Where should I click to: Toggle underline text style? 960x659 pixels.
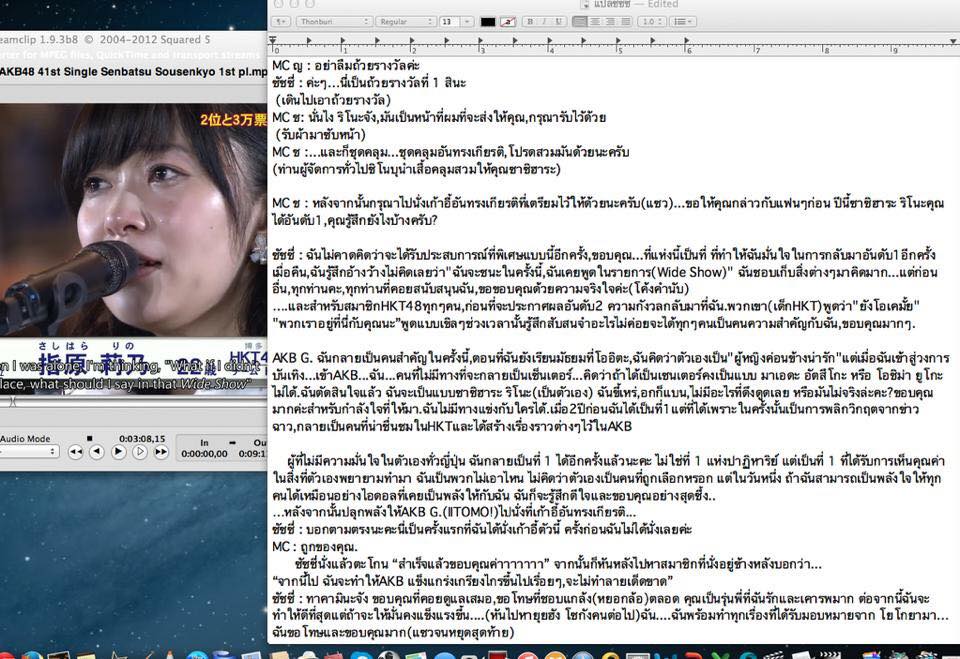pyautogui.click(x=558, y=21)
